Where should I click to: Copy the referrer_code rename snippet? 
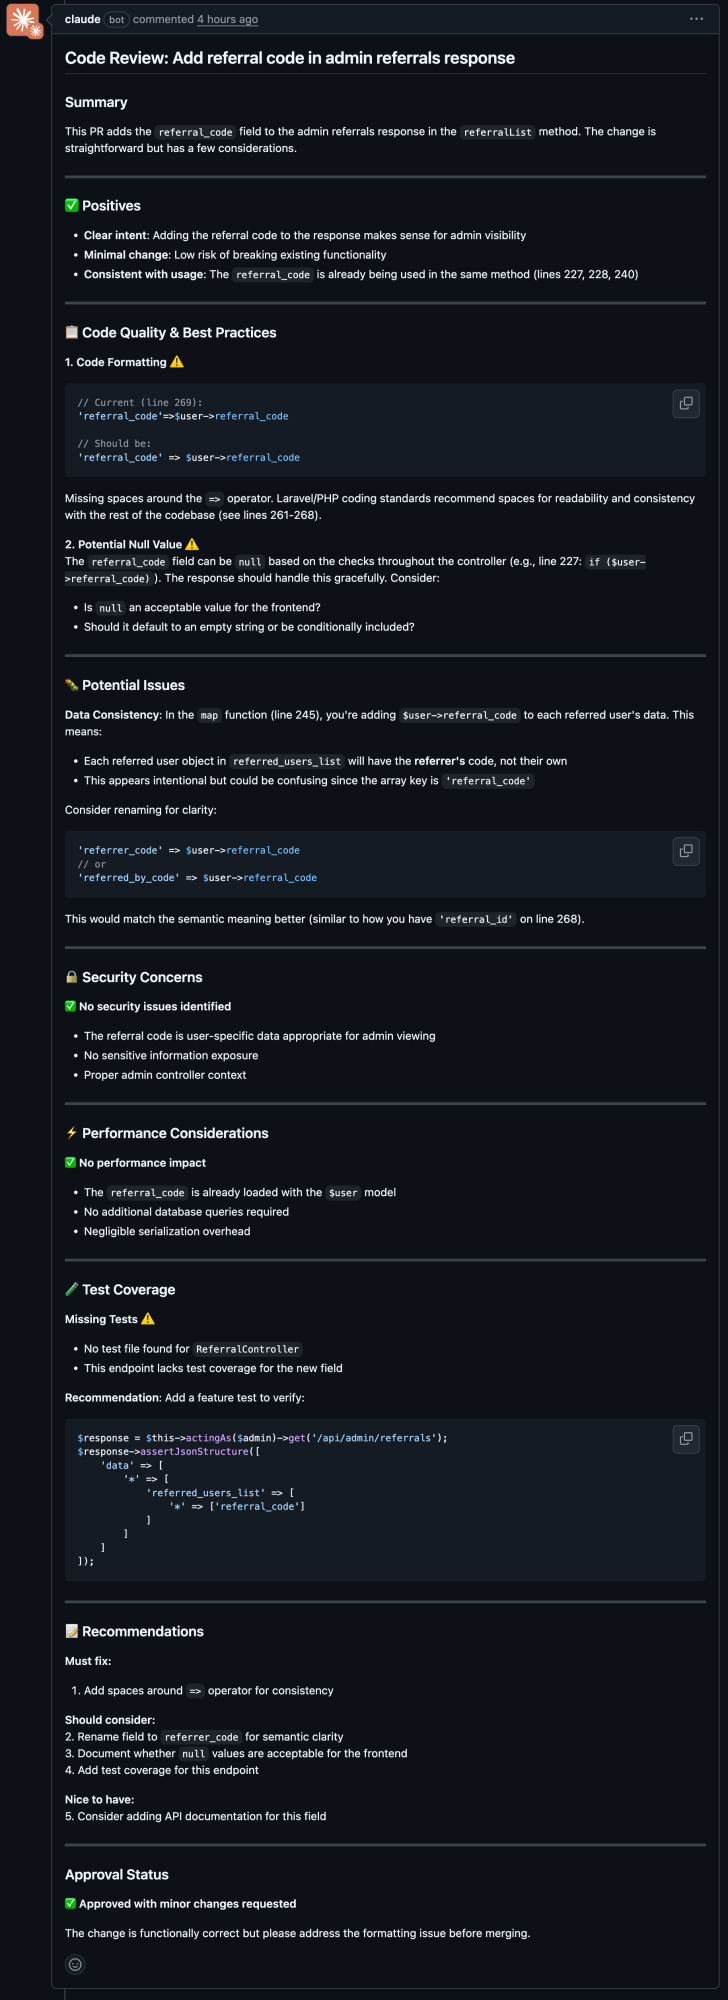(x=686, y=851)
